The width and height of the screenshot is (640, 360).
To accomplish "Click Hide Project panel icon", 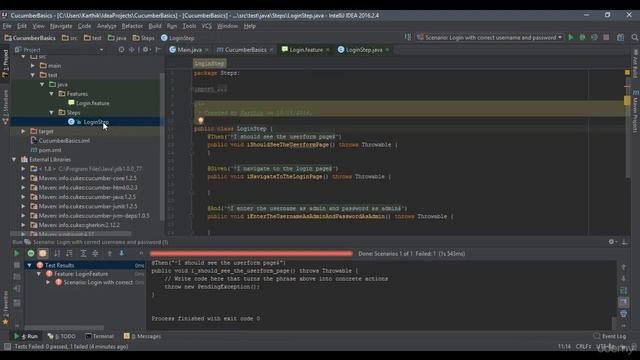I will [x=159, y=50].
